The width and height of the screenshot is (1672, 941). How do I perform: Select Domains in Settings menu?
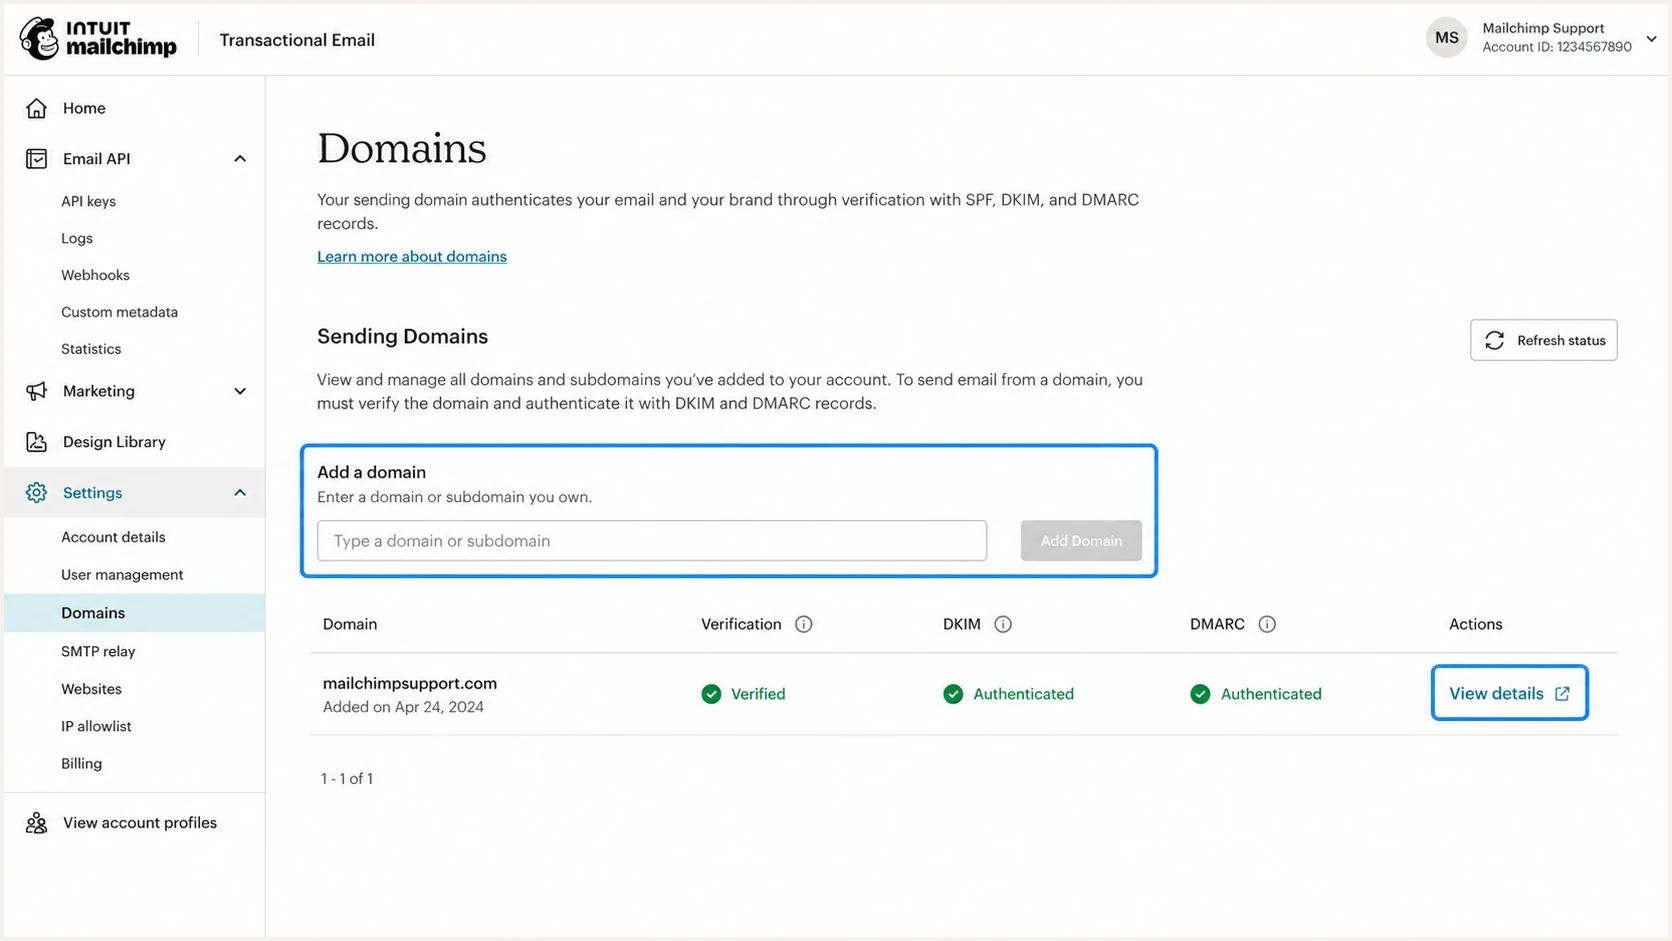coord(134,613)
